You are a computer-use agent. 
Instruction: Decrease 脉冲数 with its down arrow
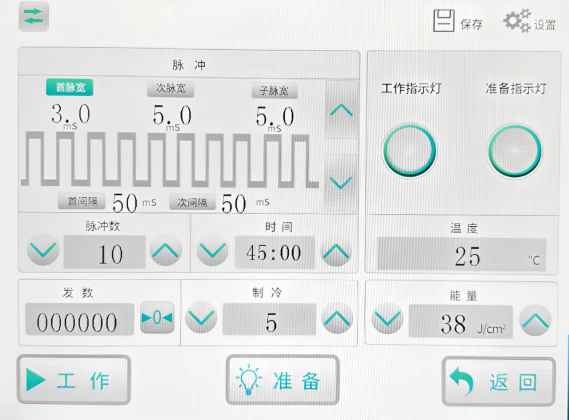point(43,250)
